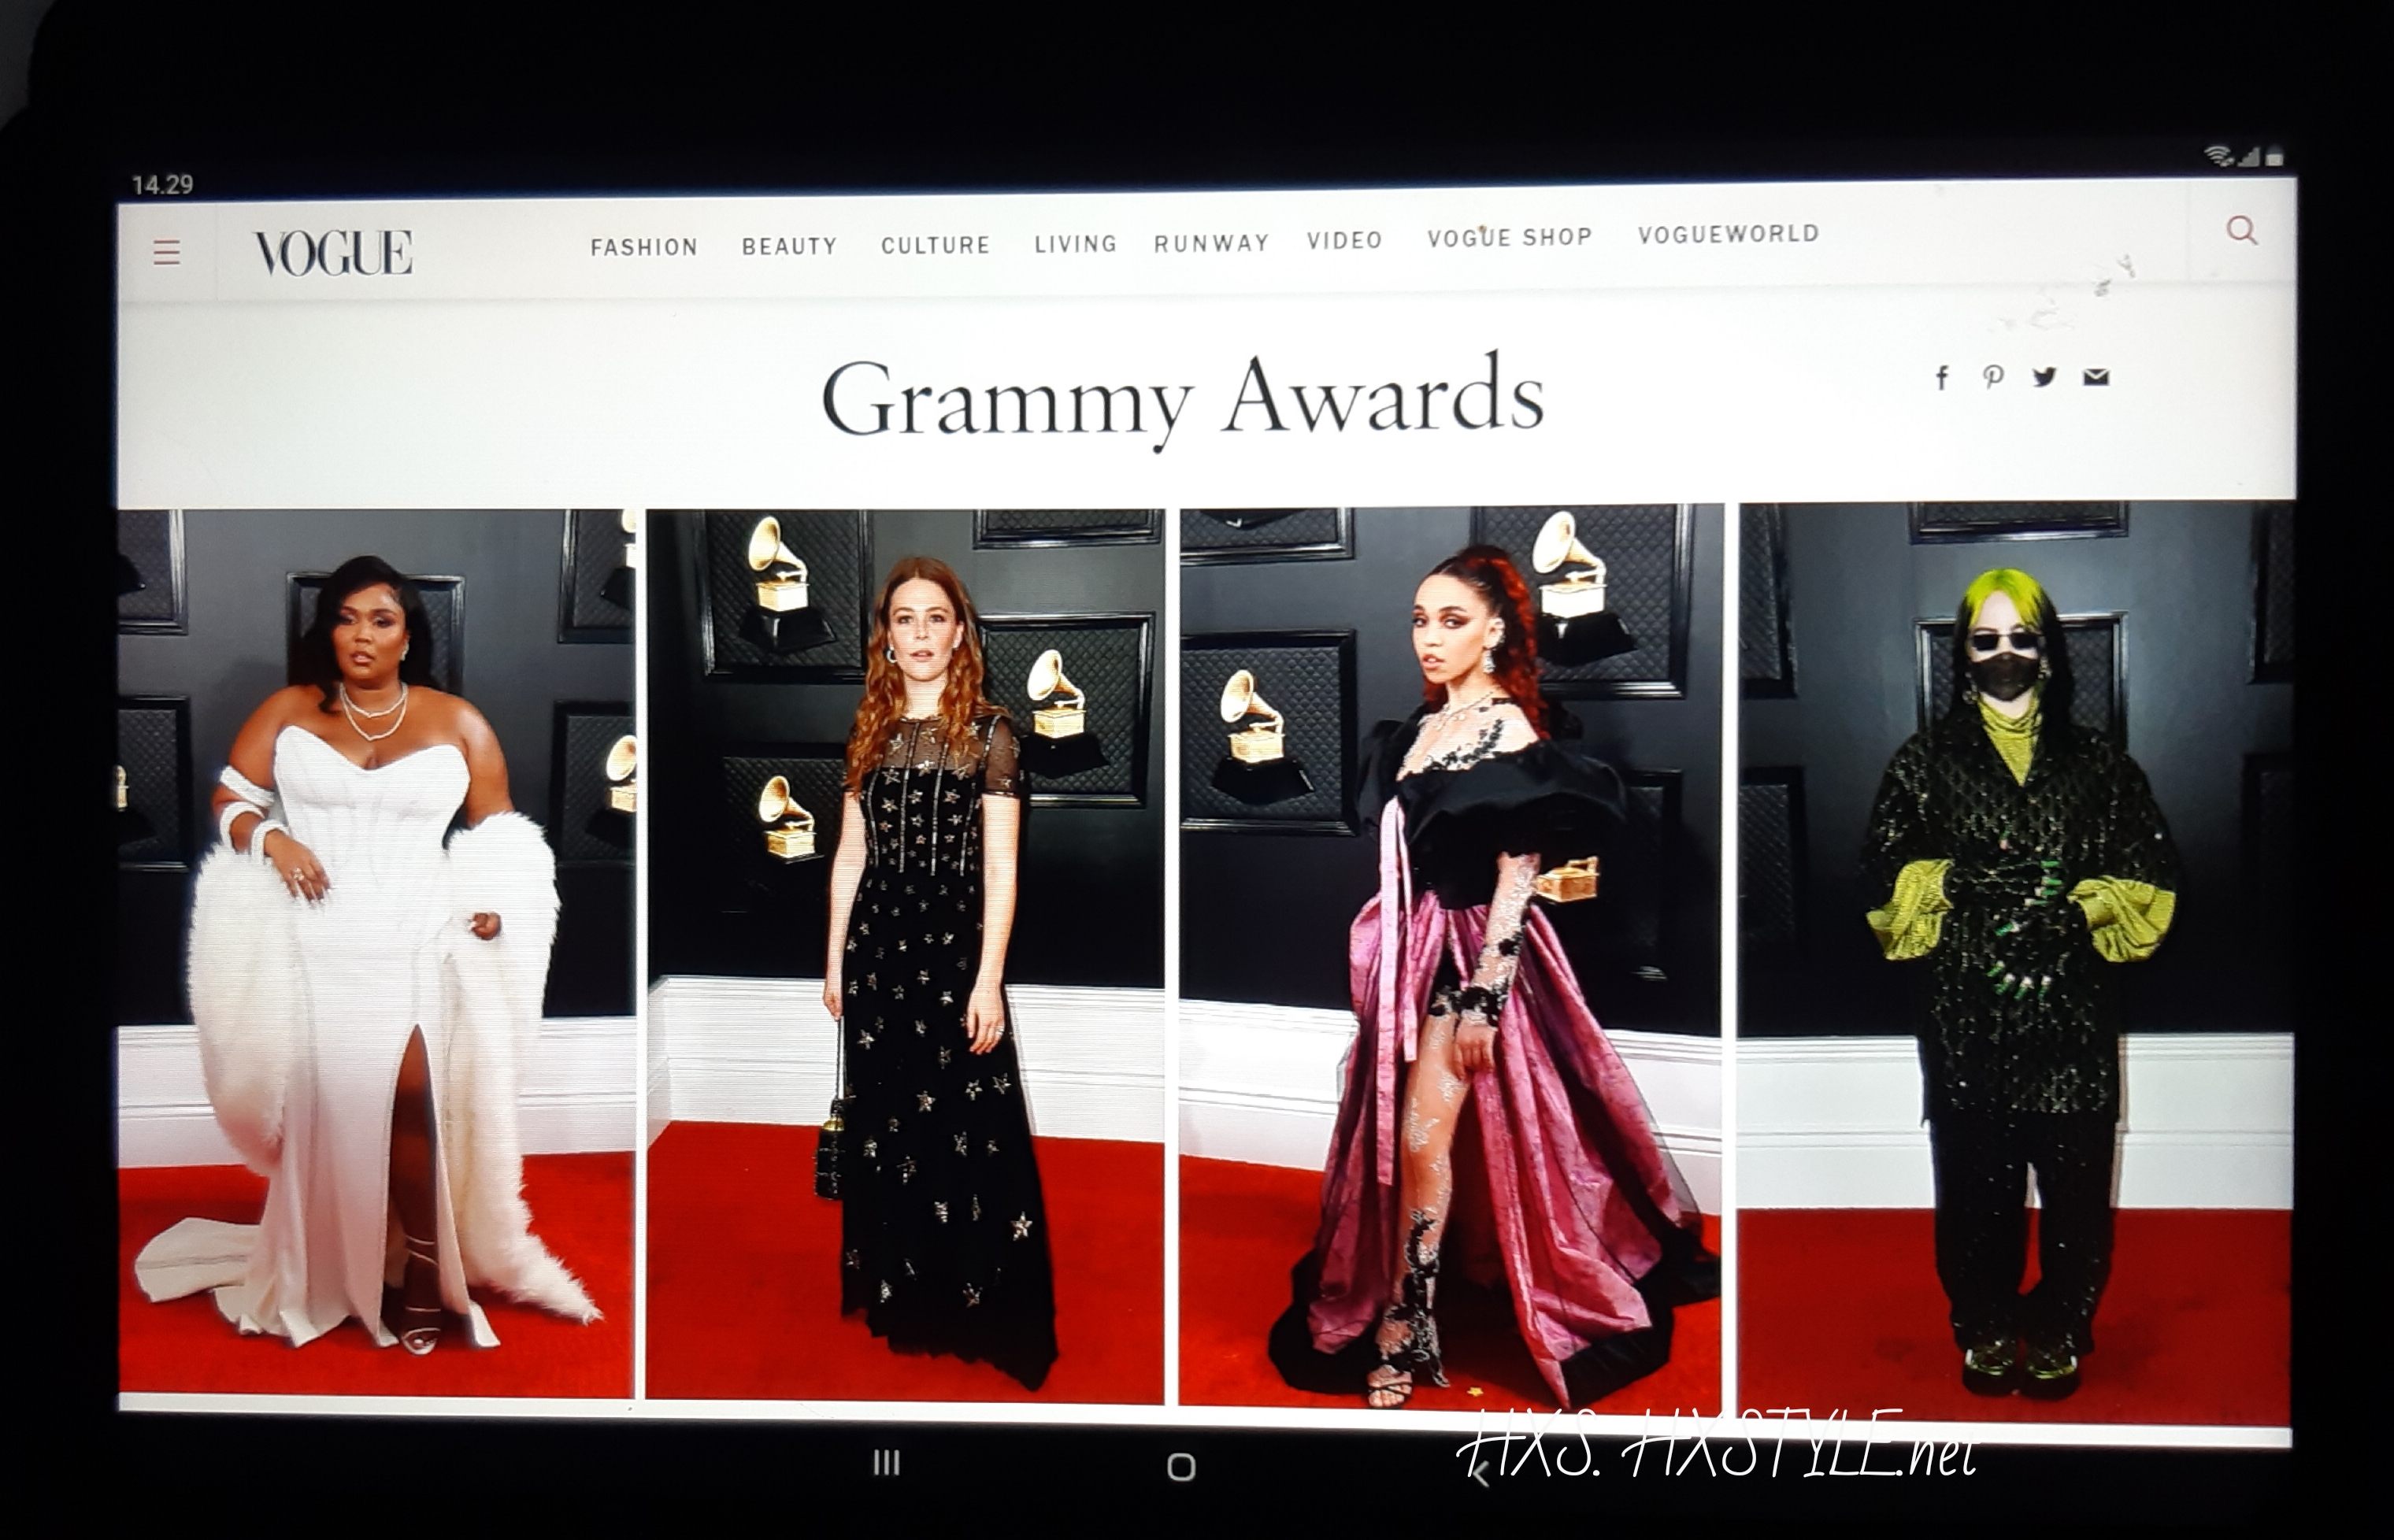This screenshot has width=2394, height=1540.
Task: Open the black star dress photo
Action: pos(905,955)
